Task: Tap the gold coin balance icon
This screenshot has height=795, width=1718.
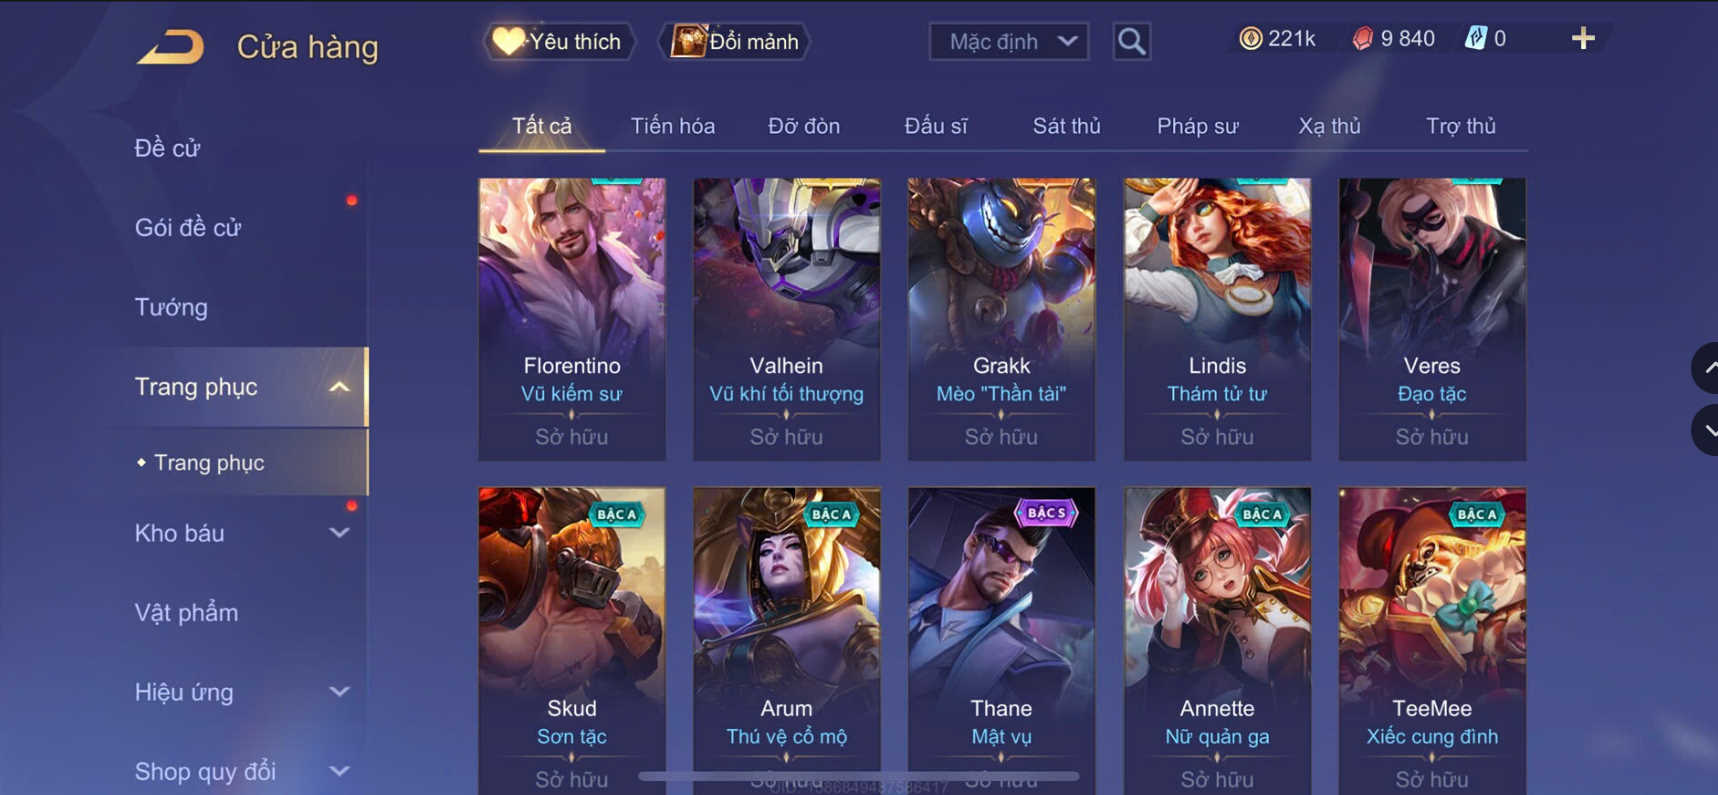Action: tap(1250, 39)
